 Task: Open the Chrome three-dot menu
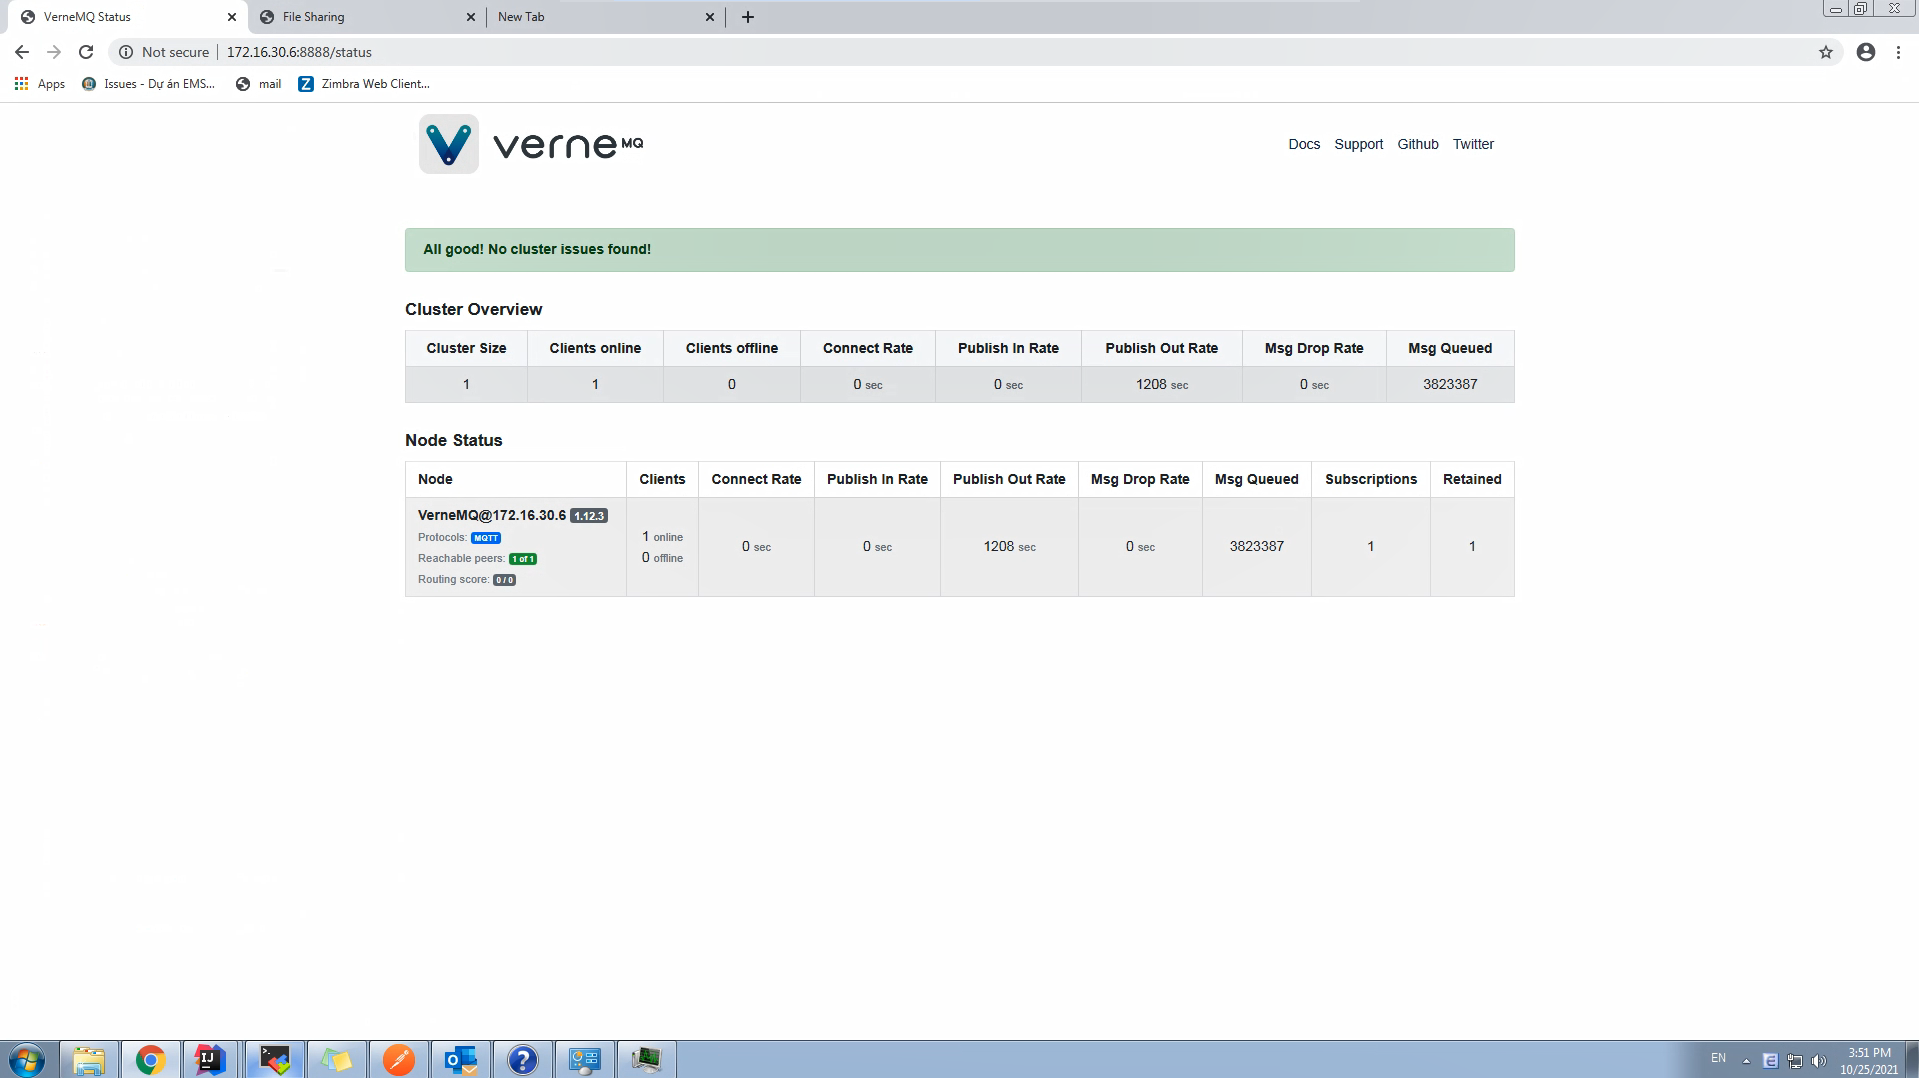pos(1899,52)
